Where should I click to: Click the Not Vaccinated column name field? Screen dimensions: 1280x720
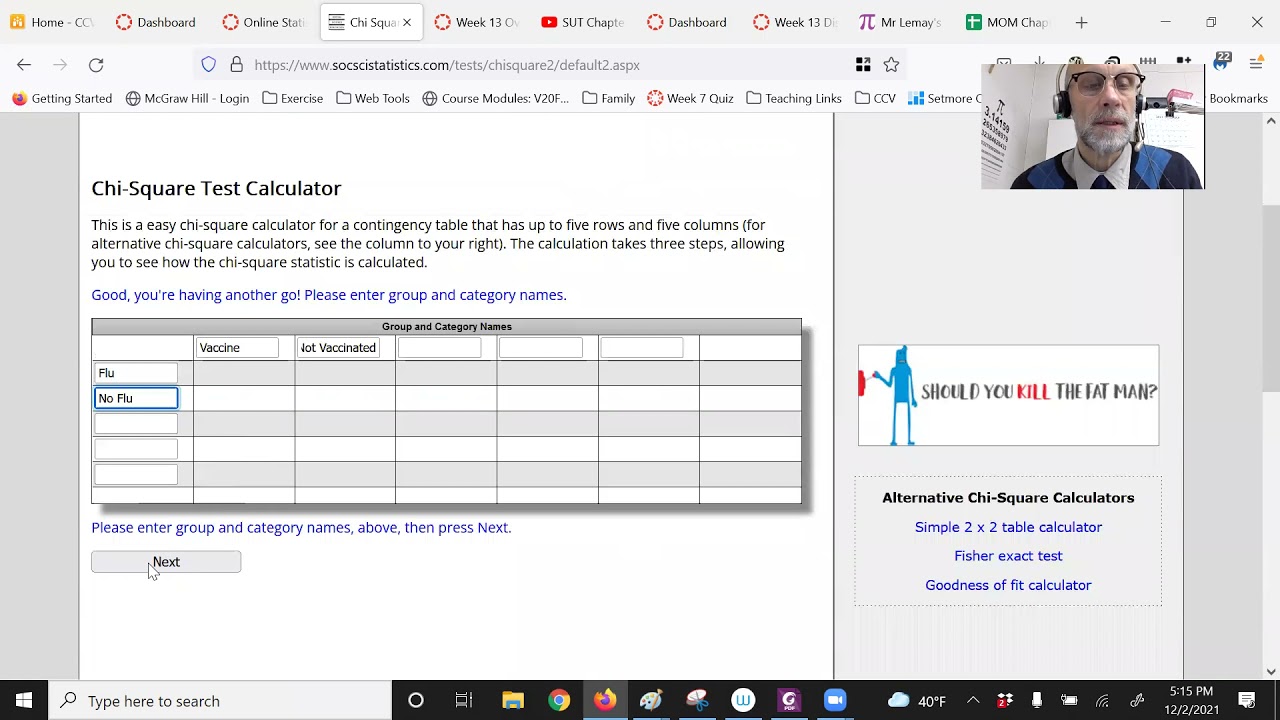click(x=338, y=348)
